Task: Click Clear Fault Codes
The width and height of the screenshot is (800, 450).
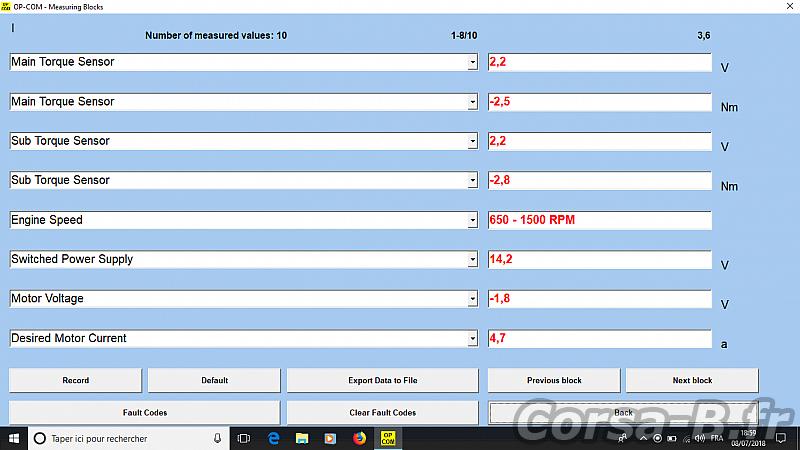Action: tap(383, 412)
